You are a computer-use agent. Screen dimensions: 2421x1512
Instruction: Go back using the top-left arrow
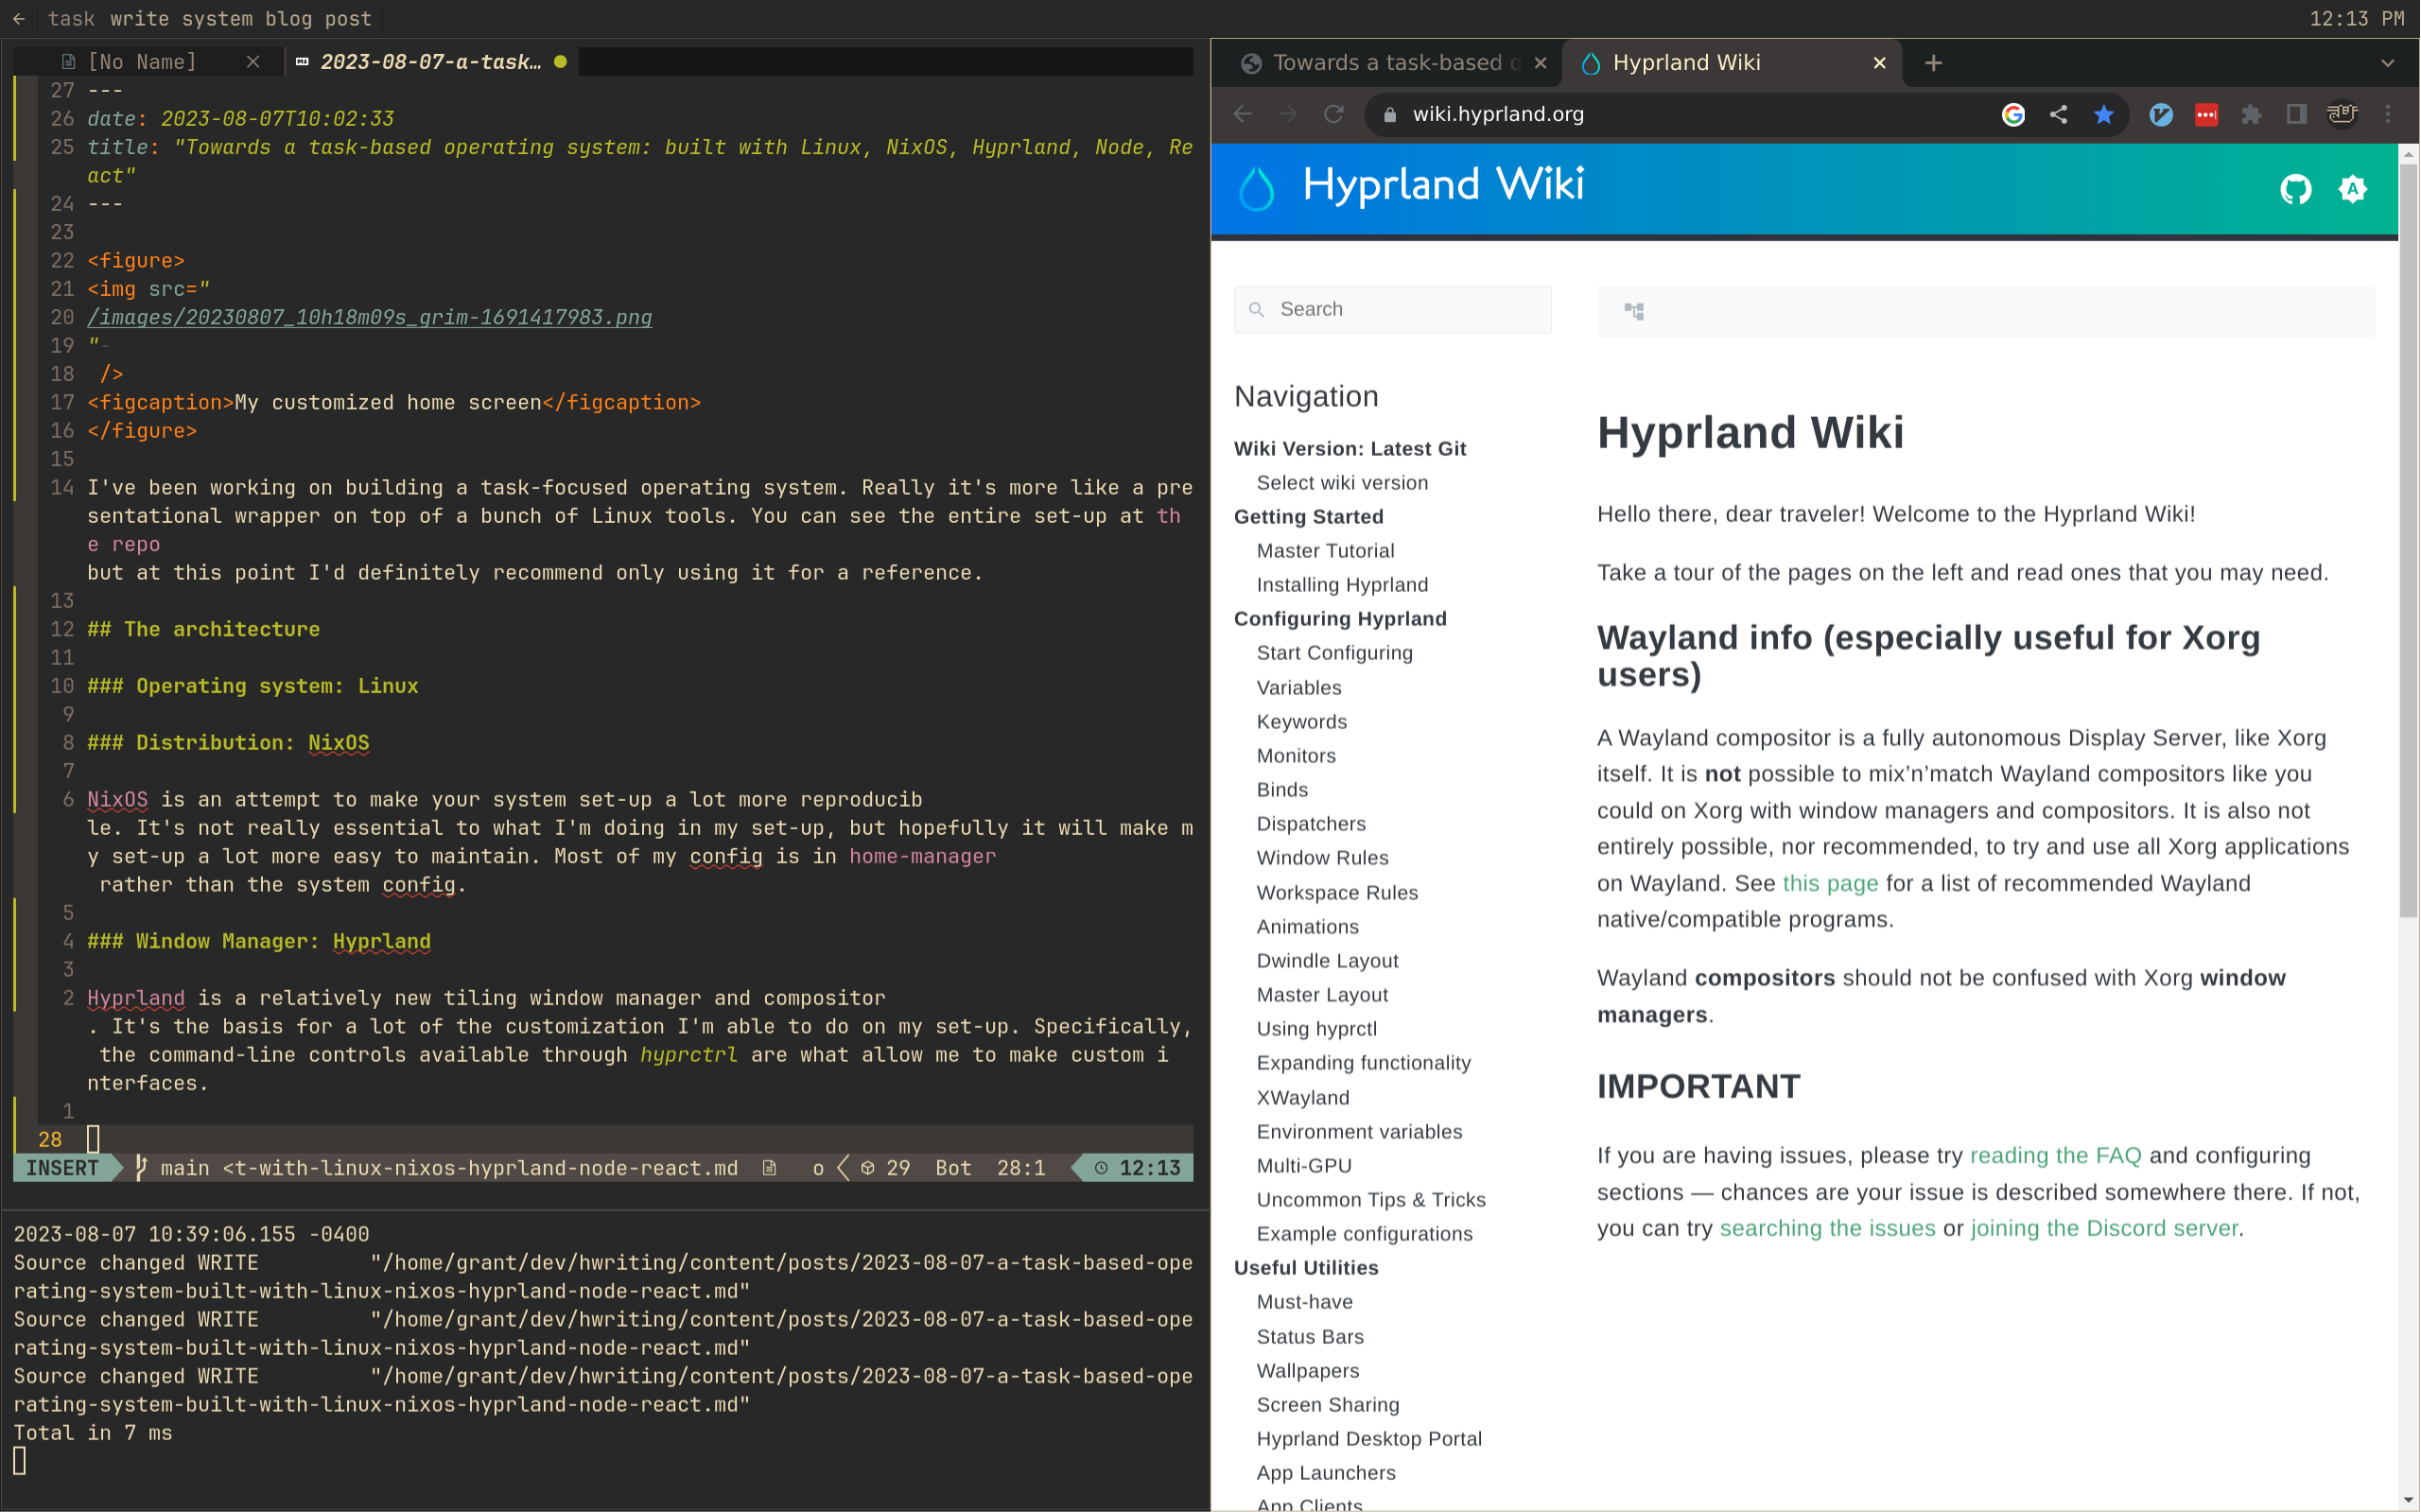19,19
